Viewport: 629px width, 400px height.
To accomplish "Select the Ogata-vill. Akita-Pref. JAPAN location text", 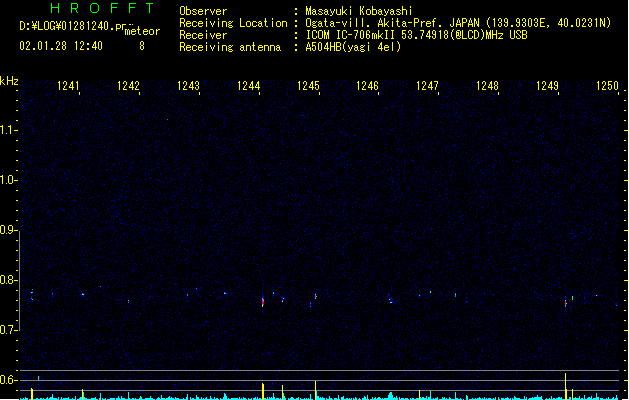I will pos(458,23).
